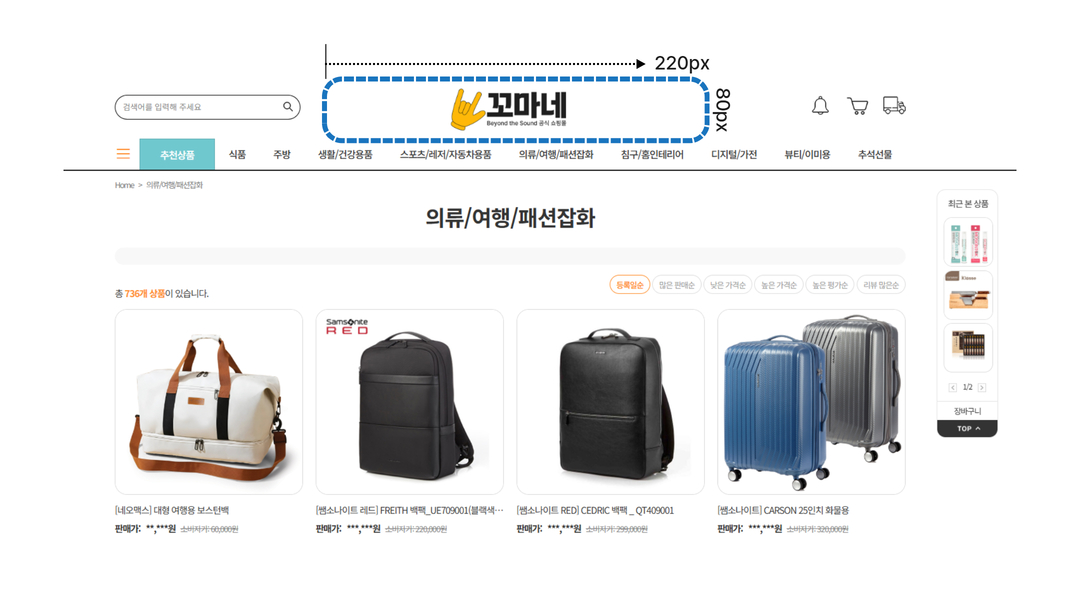Image resolution: width=1080 pixels, height=608 pixels.
Task: Go to previous recently viewed page
Action: point(953,388)
